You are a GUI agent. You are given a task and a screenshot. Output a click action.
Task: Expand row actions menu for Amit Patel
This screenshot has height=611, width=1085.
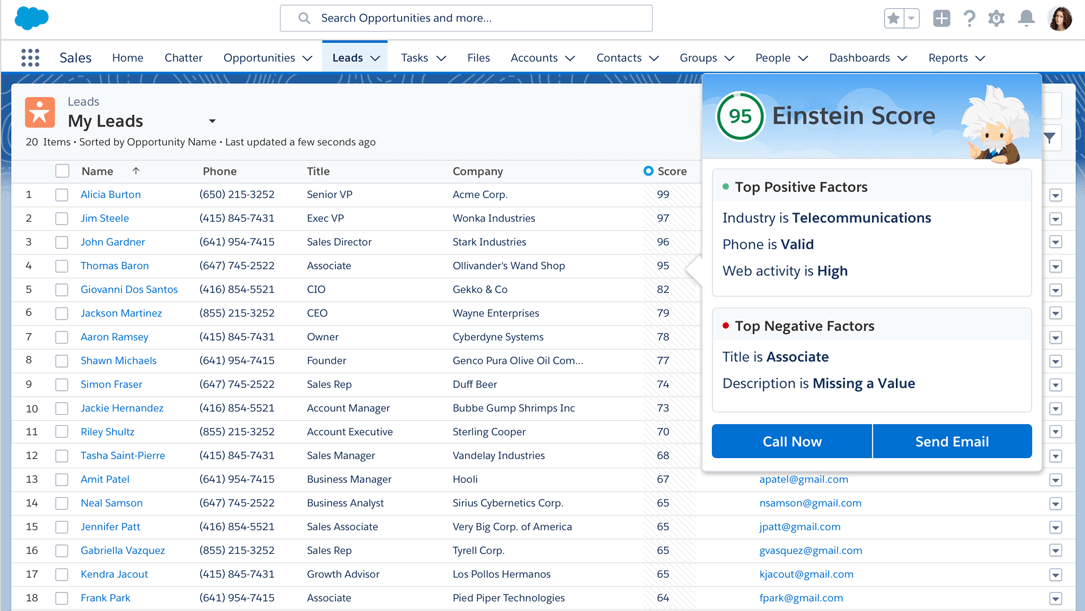tap(1055, 480)
